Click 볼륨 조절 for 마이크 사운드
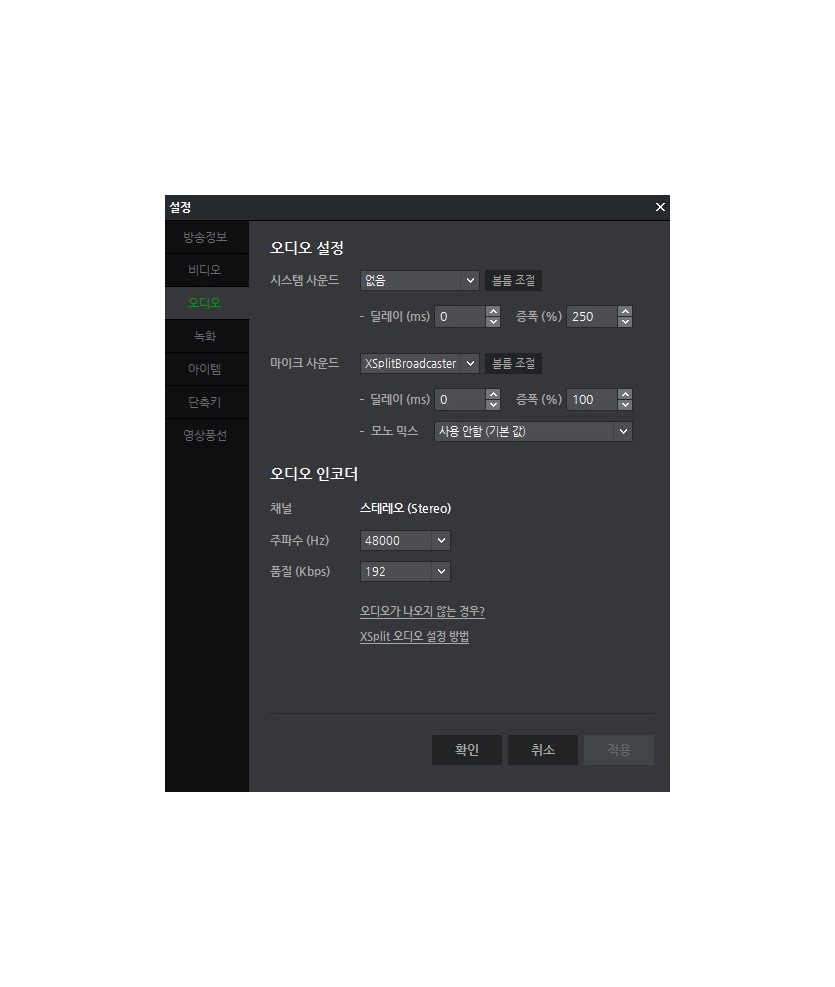Image resolution: width=835 pixels, height=987 pixels. [x=513, y=363]
